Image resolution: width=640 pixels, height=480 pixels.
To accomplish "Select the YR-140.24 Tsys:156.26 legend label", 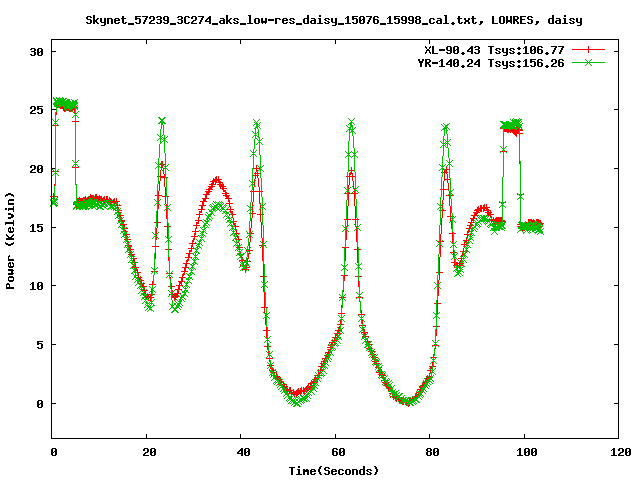I will pyautogui.click(x=491, y=63).
